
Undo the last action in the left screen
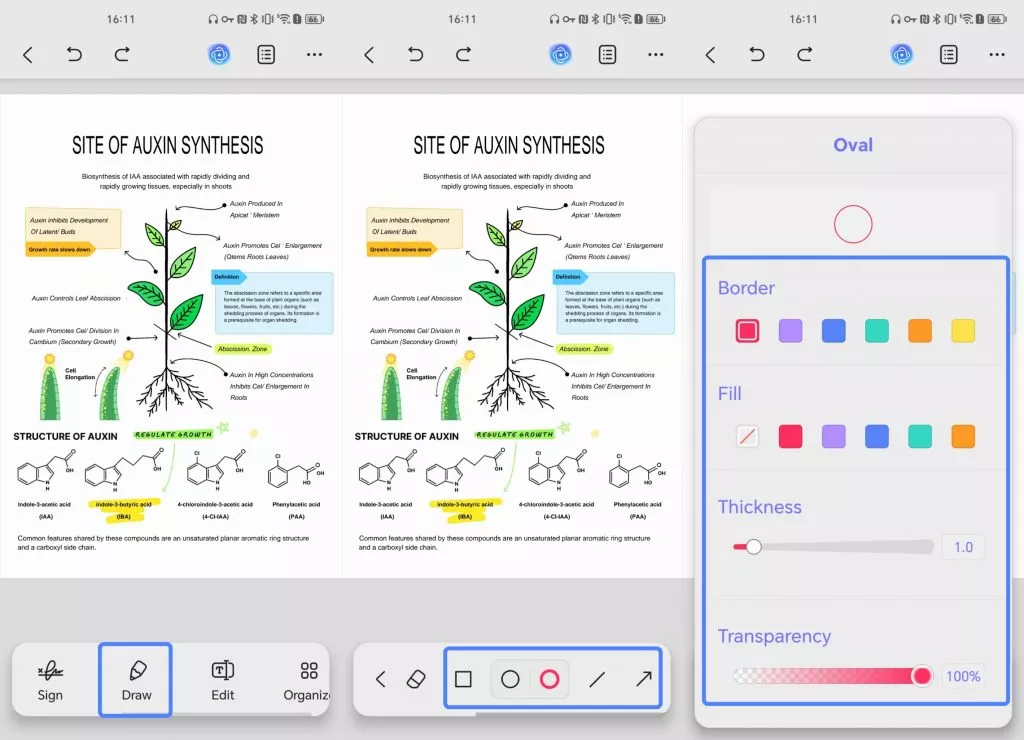click(74, 54)
